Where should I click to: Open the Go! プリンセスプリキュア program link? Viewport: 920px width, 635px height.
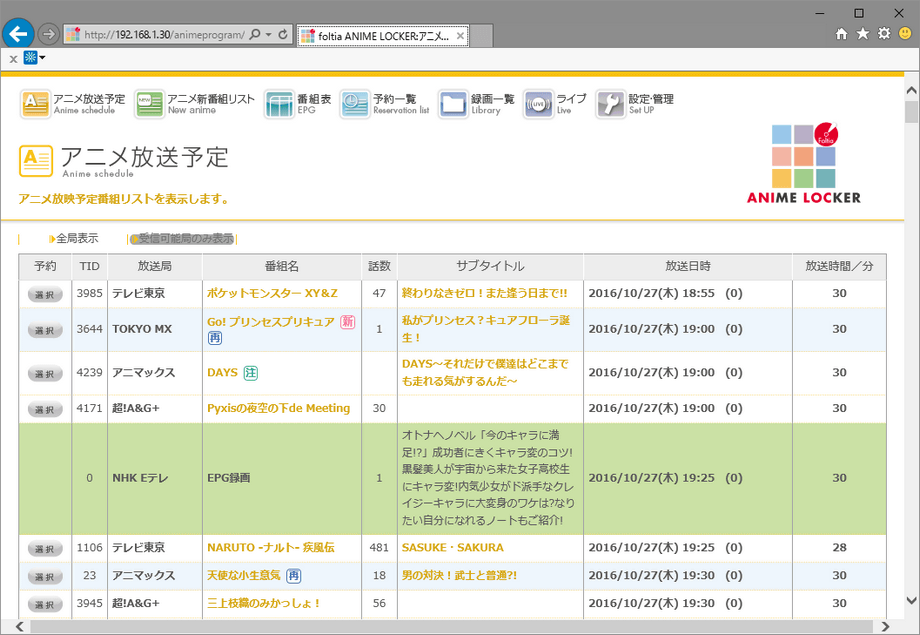270,322
